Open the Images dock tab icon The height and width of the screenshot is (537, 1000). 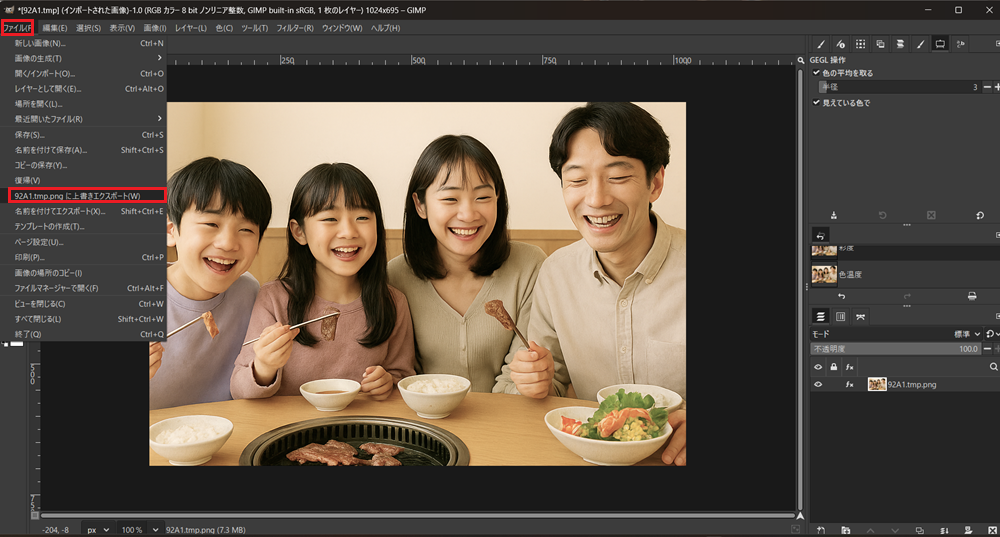click(x=880, y=44)
